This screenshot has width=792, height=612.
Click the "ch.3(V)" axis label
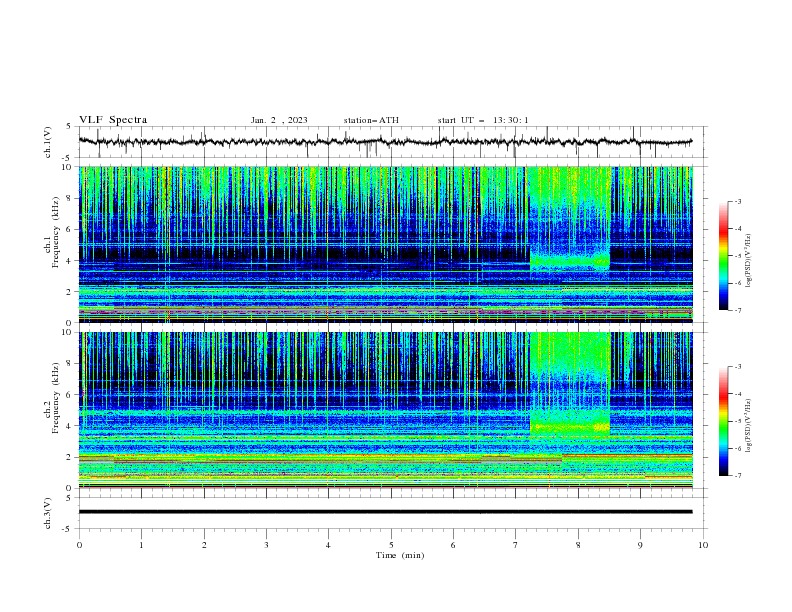[48, 513]
